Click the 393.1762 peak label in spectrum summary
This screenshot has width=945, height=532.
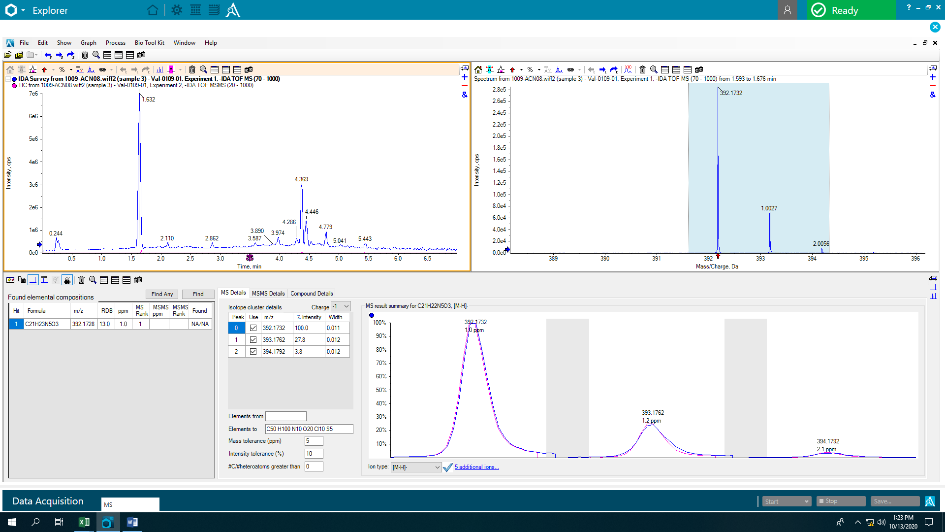pos(653,413)
